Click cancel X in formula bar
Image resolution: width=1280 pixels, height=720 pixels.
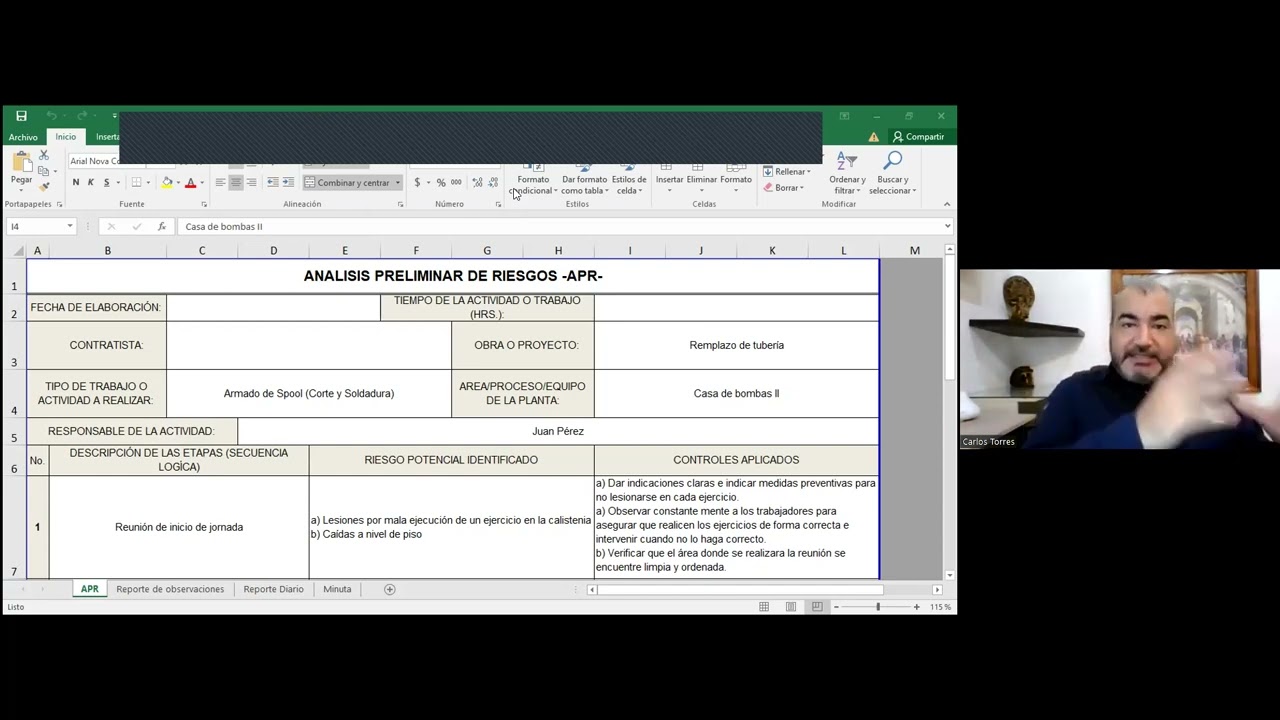(111, 226)
